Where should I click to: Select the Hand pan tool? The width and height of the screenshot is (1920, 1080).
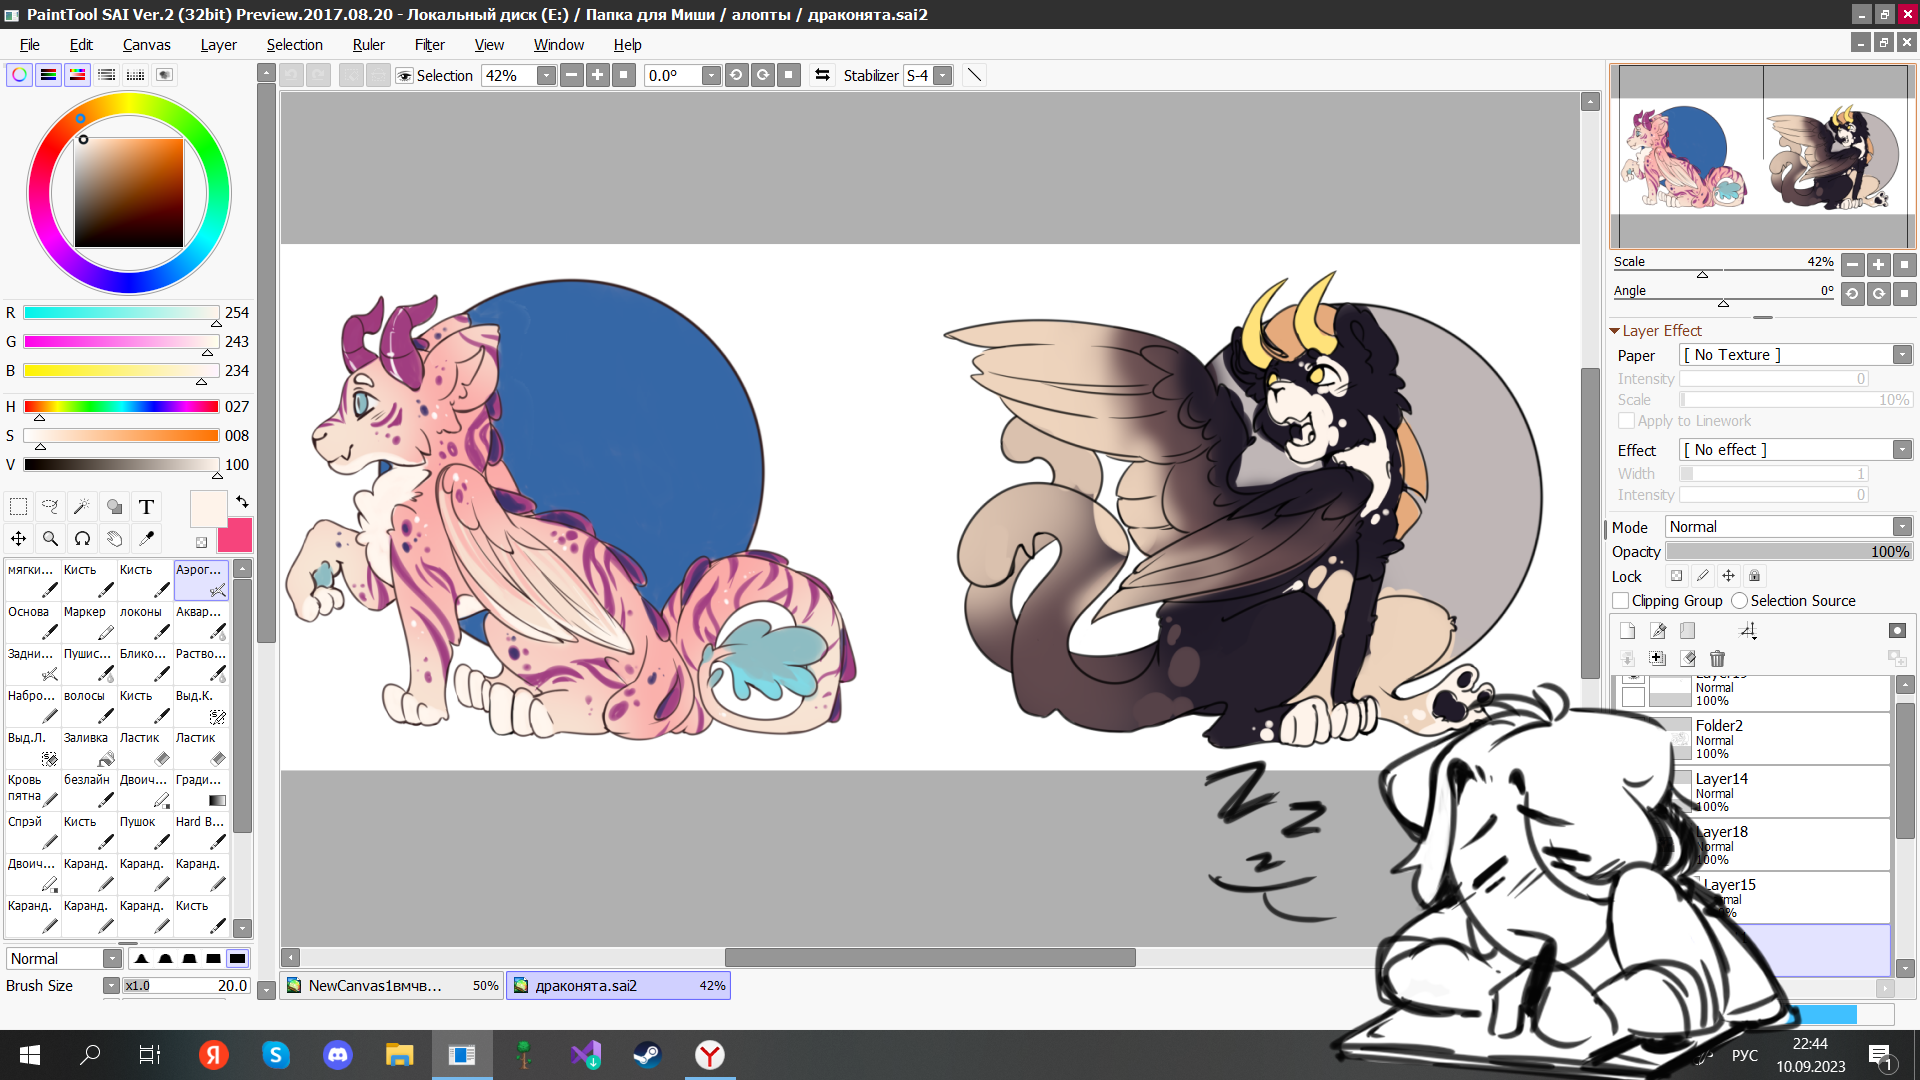click(114, 539)
